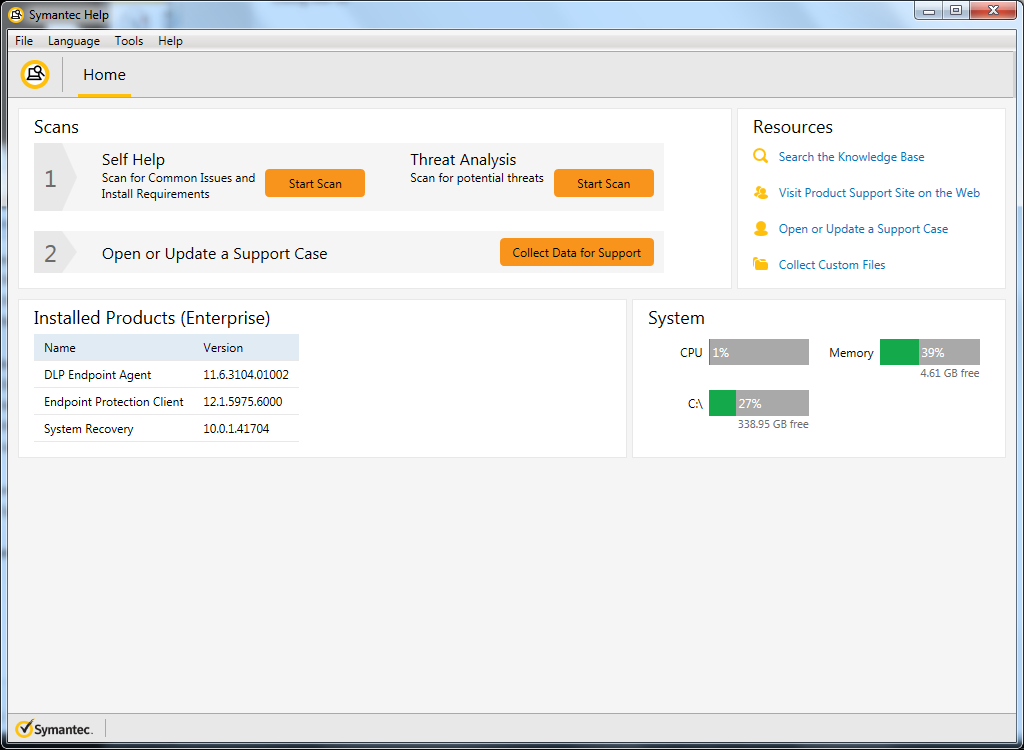The width and height of the screenshot is (1024, 750).
Task: Click the title bar Symantec Help app icon
Action: point(16,14)
